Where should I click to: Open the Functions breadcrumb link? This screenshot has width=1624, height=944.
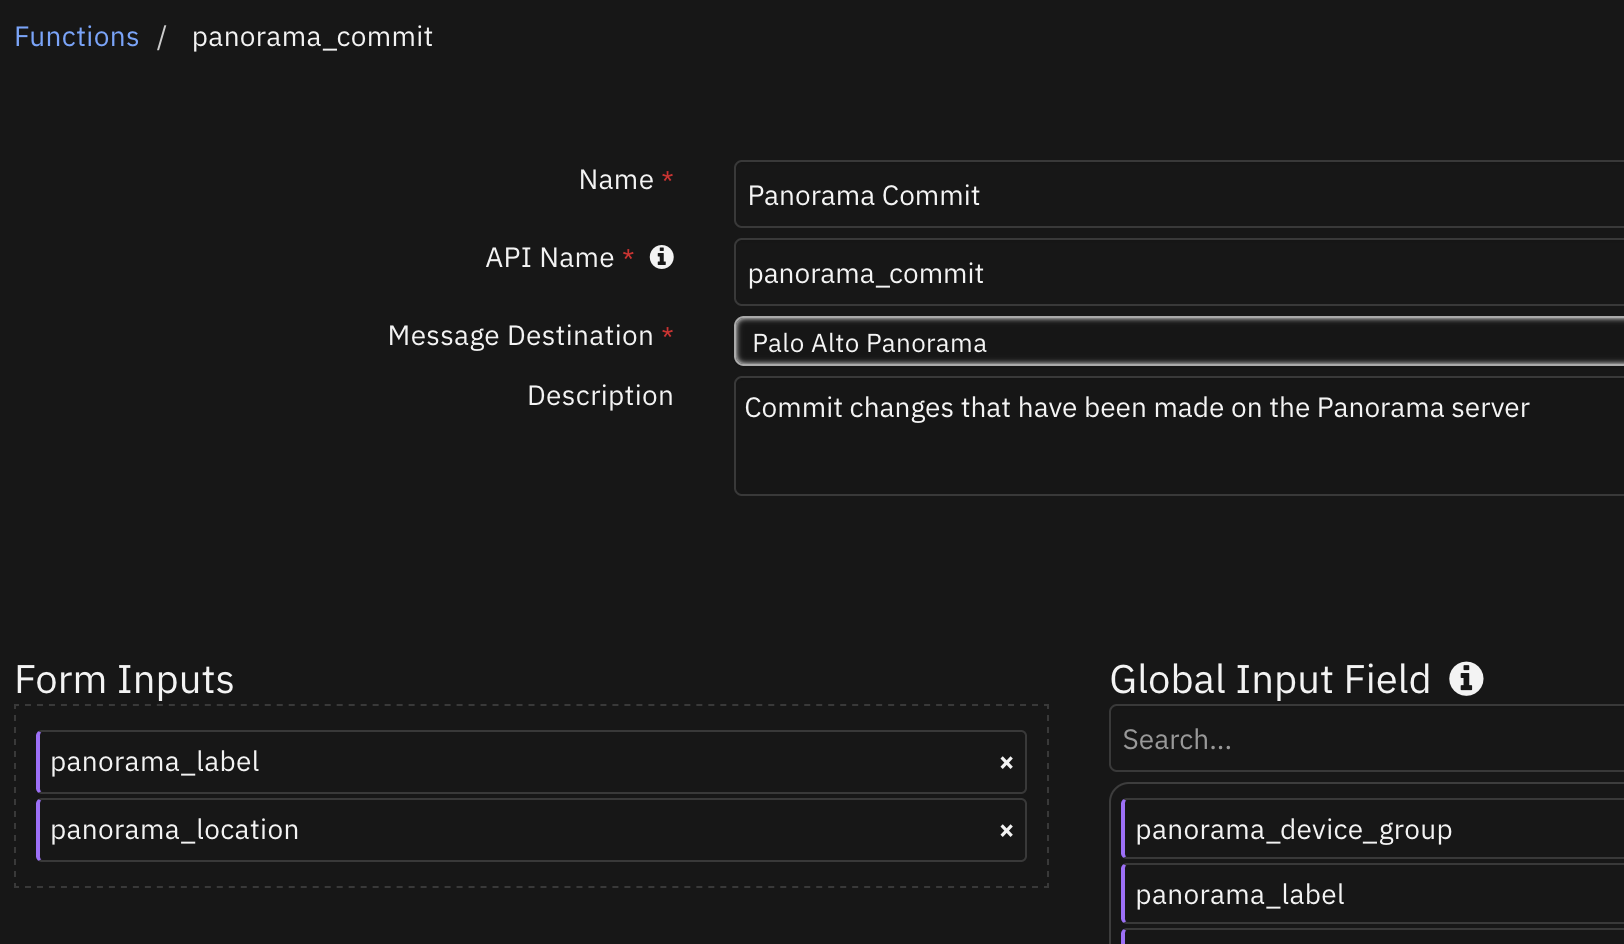[x=76, y=37]
